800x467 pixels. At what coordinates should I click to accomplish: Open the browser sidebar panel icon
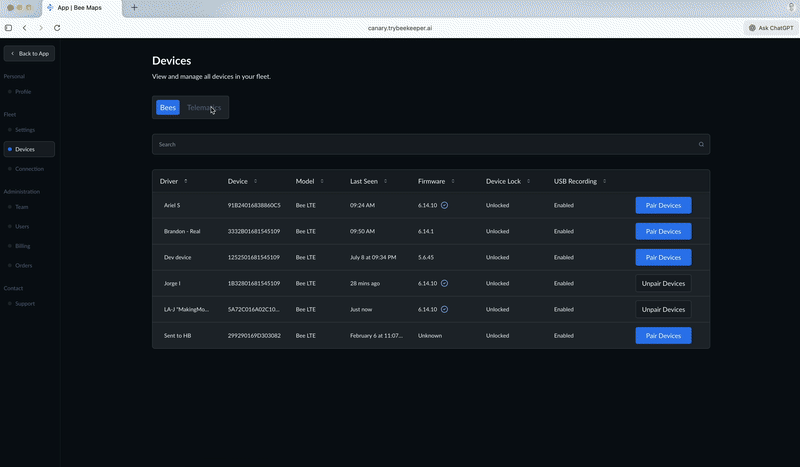pos(9,28)
